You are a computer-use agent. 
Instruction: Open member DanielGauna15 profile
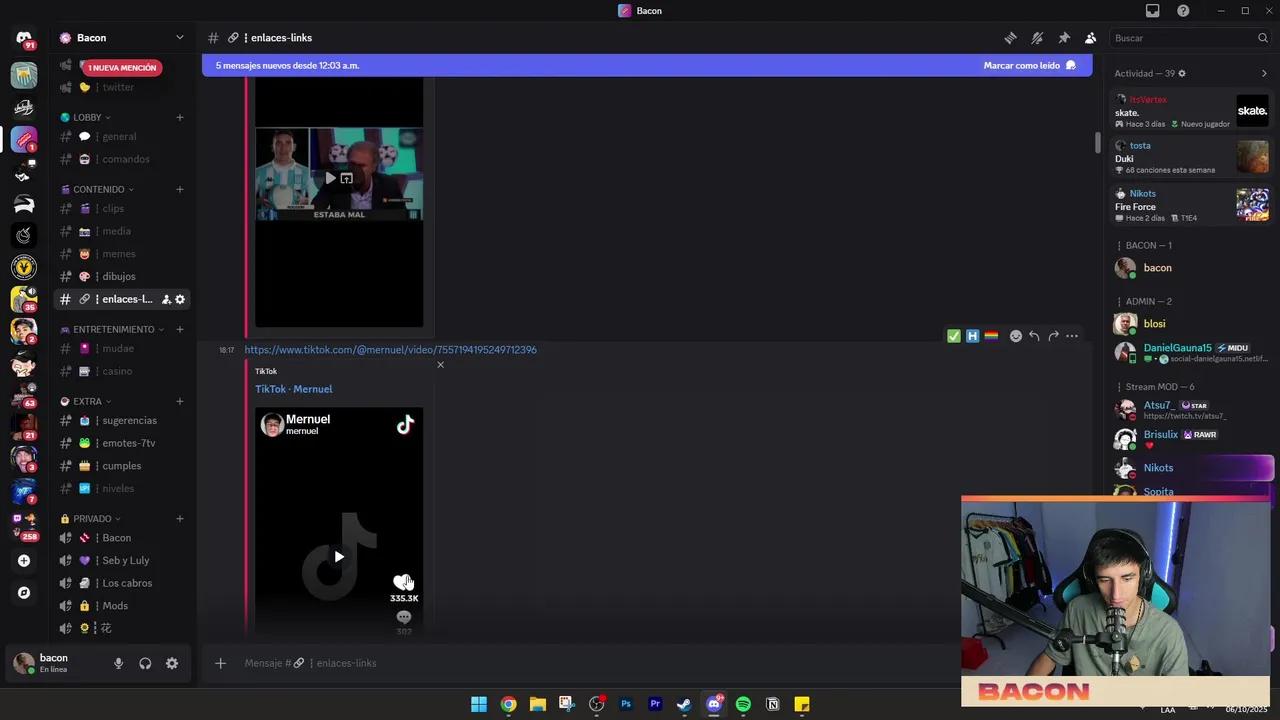click(x=1191, y=352)
